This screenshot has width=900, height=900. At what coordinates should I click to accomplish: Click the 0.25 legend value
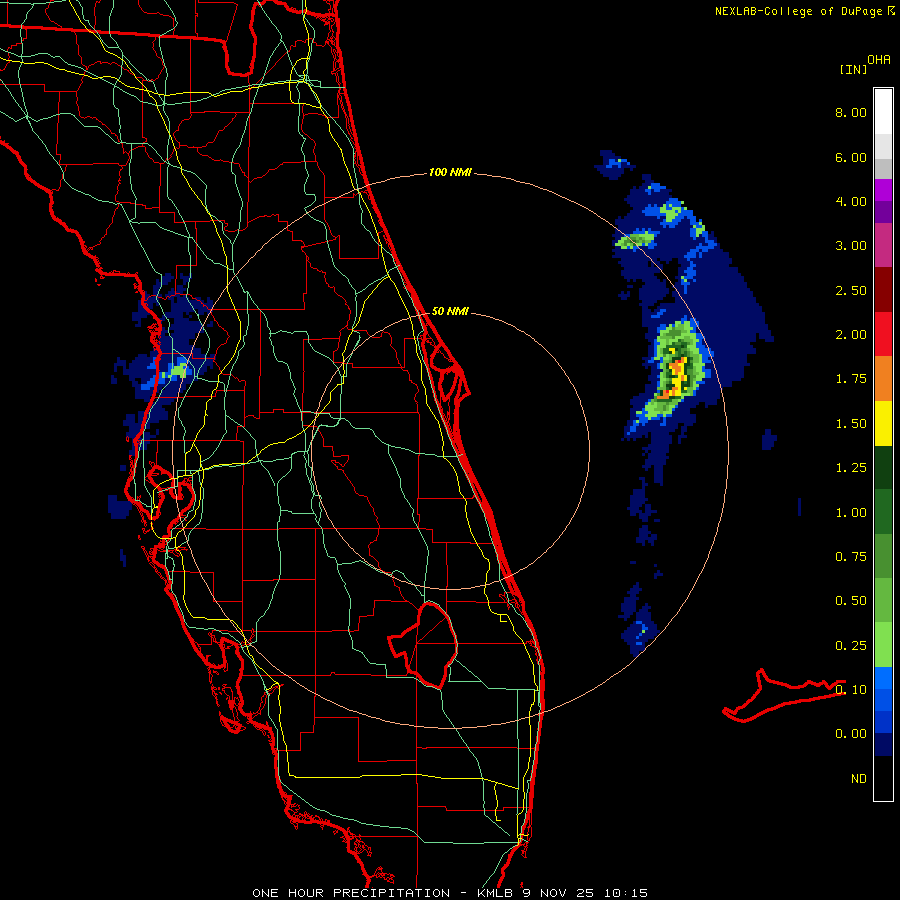[x=851, y=646]
